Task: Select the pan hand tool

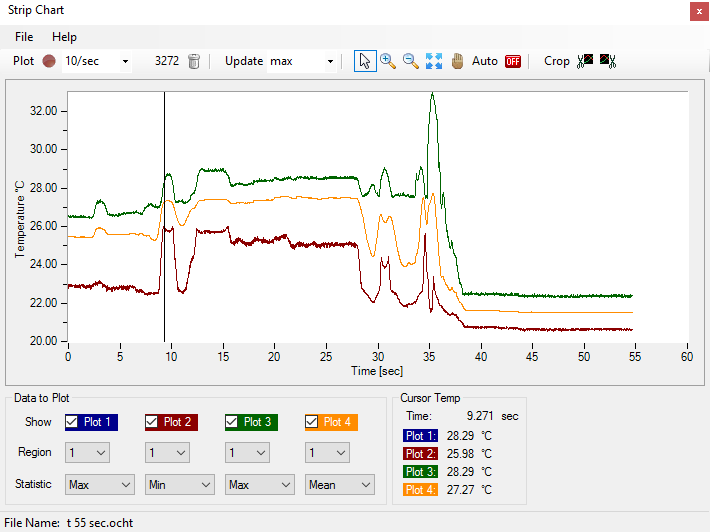Action: 458,61
